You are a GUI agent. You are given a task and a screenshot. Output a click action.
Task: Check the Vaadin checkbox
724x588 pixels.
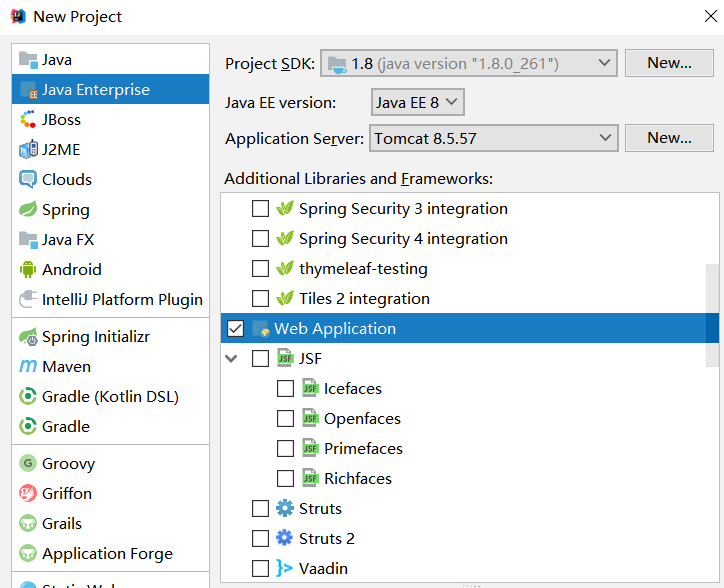coord(260,569)
